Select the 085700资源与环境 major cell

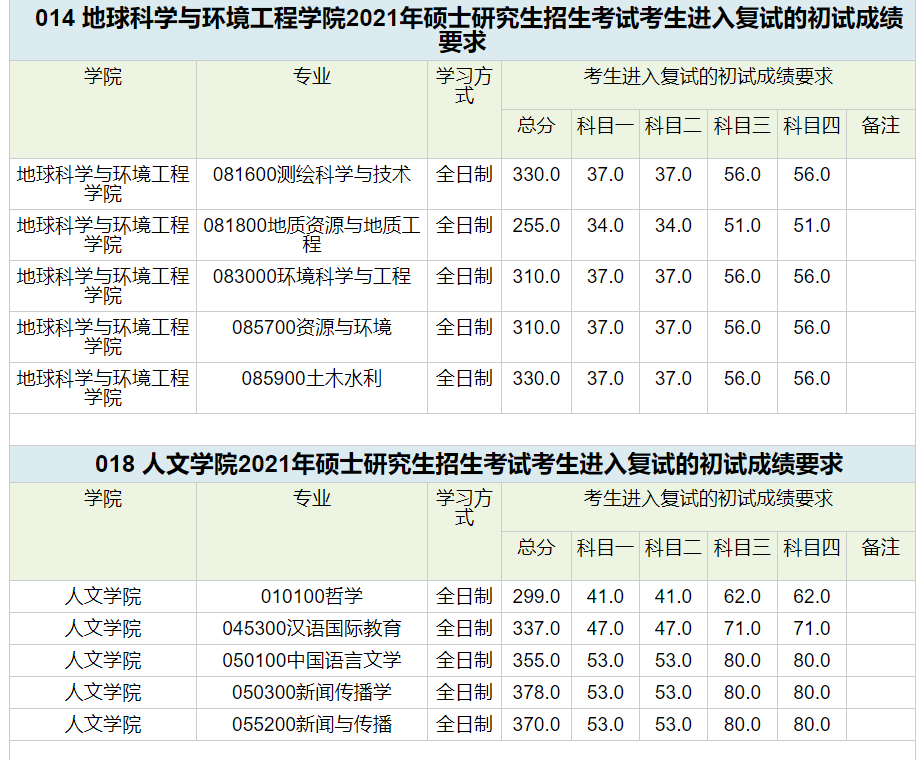pyautogui.click(x=312, y=336)
